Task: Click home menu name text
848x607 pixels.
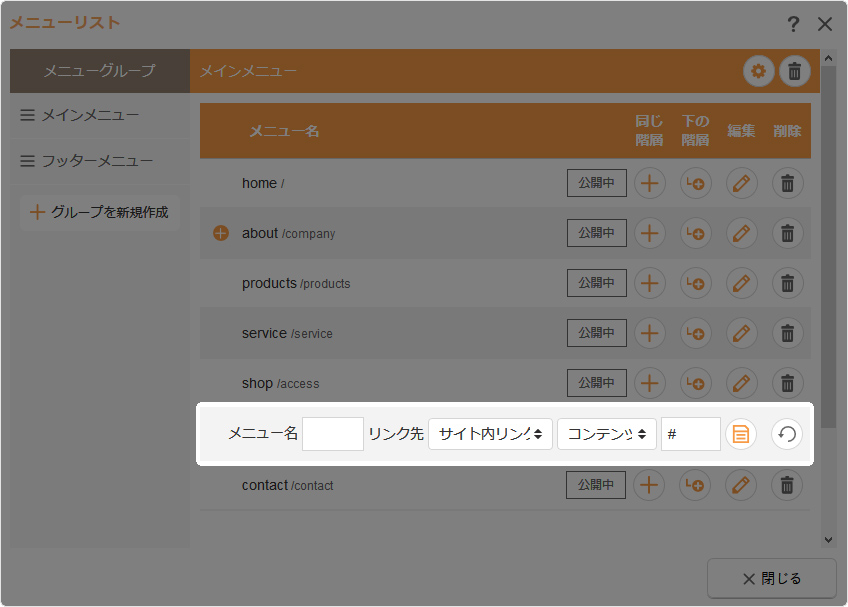Action: [259, 183]
